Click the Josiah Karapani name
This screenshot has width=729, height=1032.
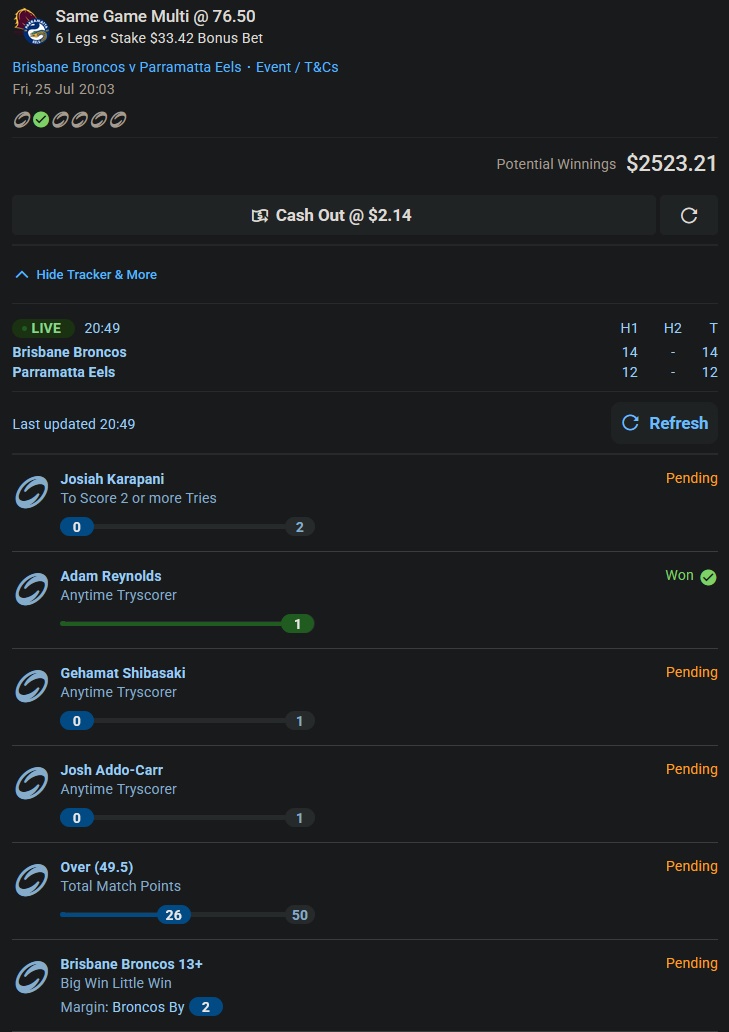click(x=113, y=479)
